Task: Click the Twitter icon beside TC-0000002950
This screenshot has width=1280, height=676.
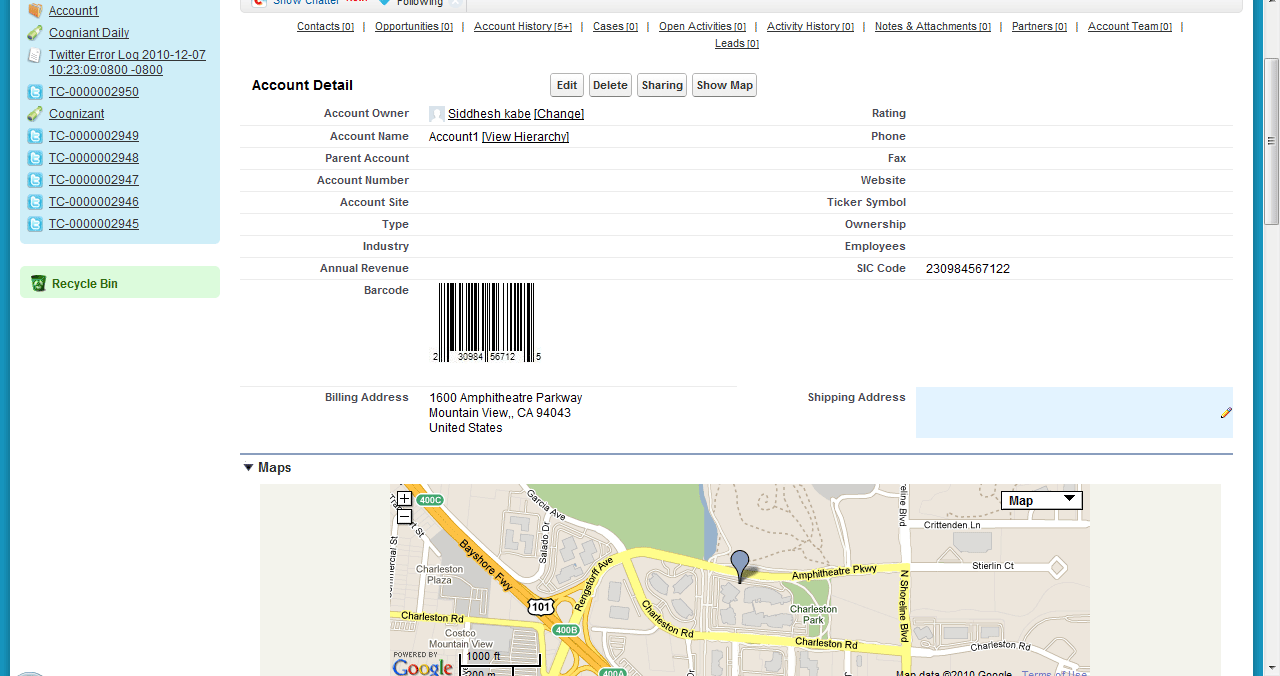Action: click(x=34, y=91)
